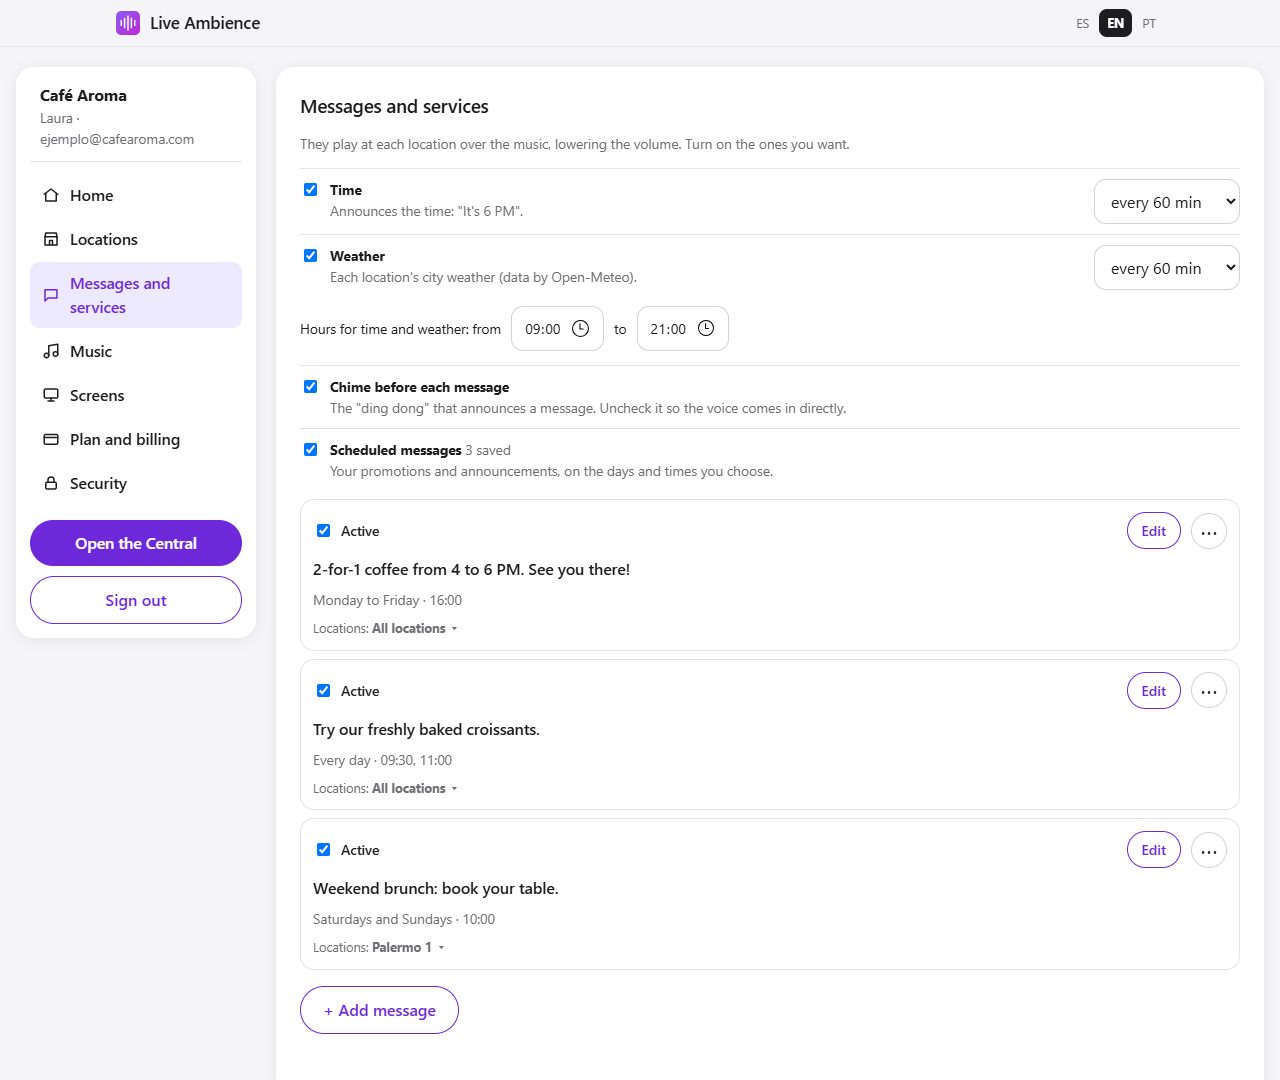The width and height of the screenshot is (1280, 1080).
Task: Click the Home house icon
Action: click(51, 195)
